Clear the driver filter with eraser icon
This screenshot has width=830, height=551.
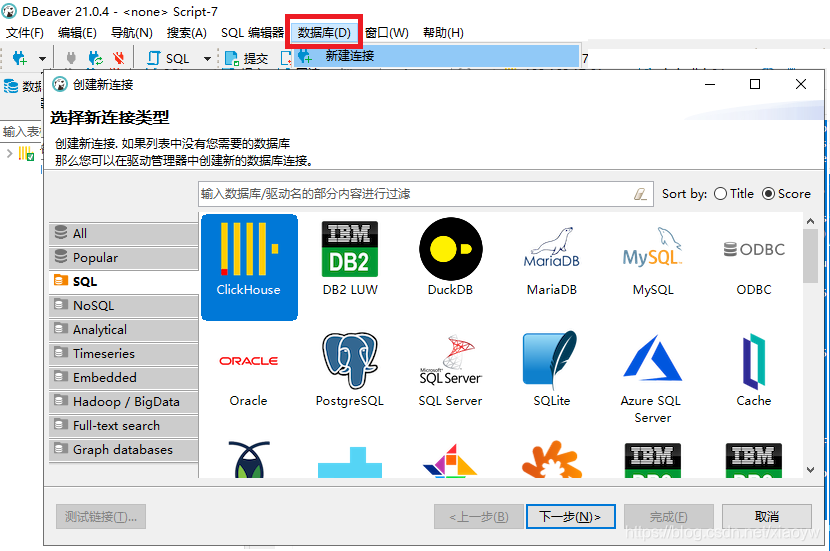click(640, 194)
